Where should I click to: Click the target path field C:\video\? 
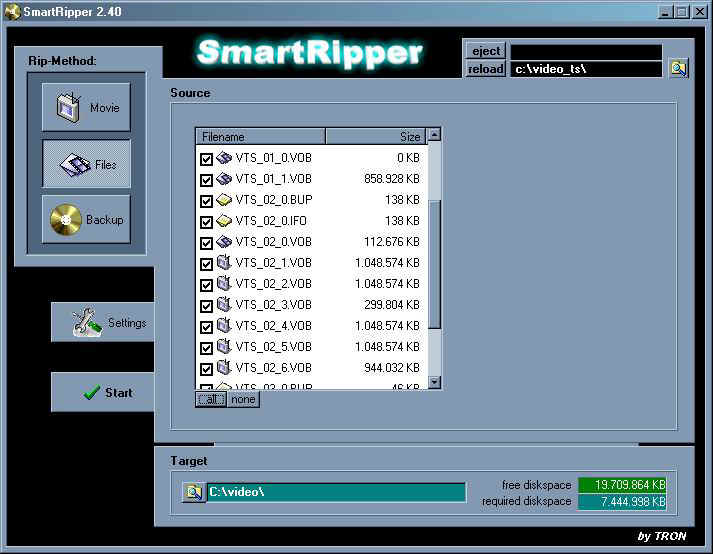tap(336, 492)
